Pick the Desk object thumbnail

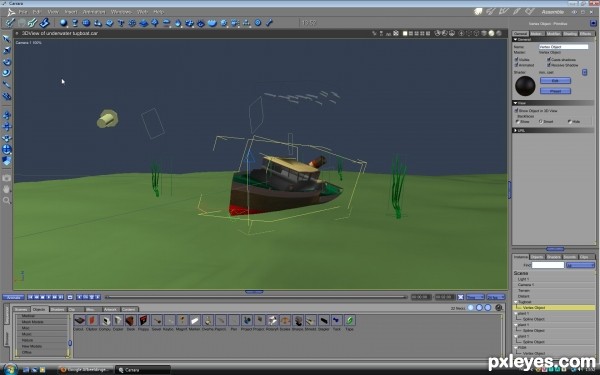130,320
